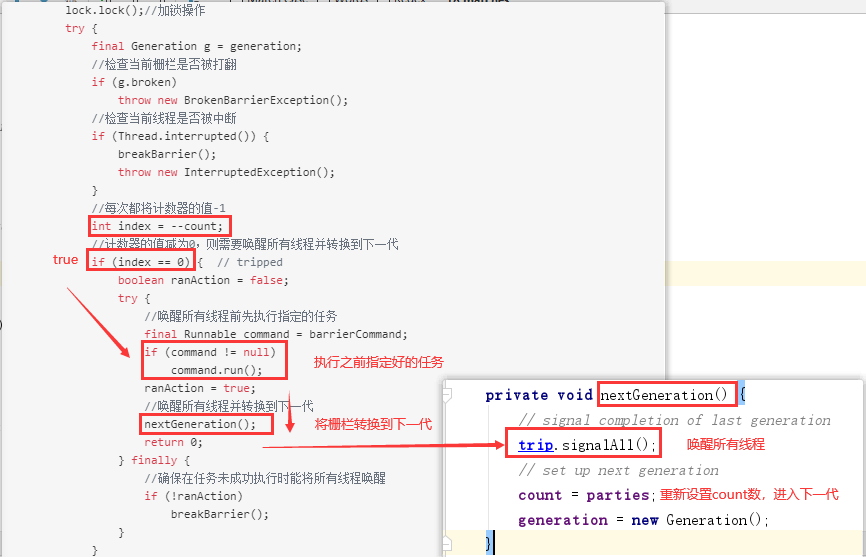Click the 'if (g.broken)' line
Viewport: 866px width, 557px height.
click(134, 82)
